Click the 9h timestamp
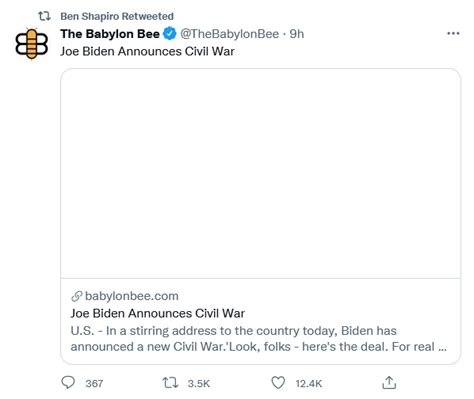The height and width of the screenshot is (399, 474). tap(297, 34)
